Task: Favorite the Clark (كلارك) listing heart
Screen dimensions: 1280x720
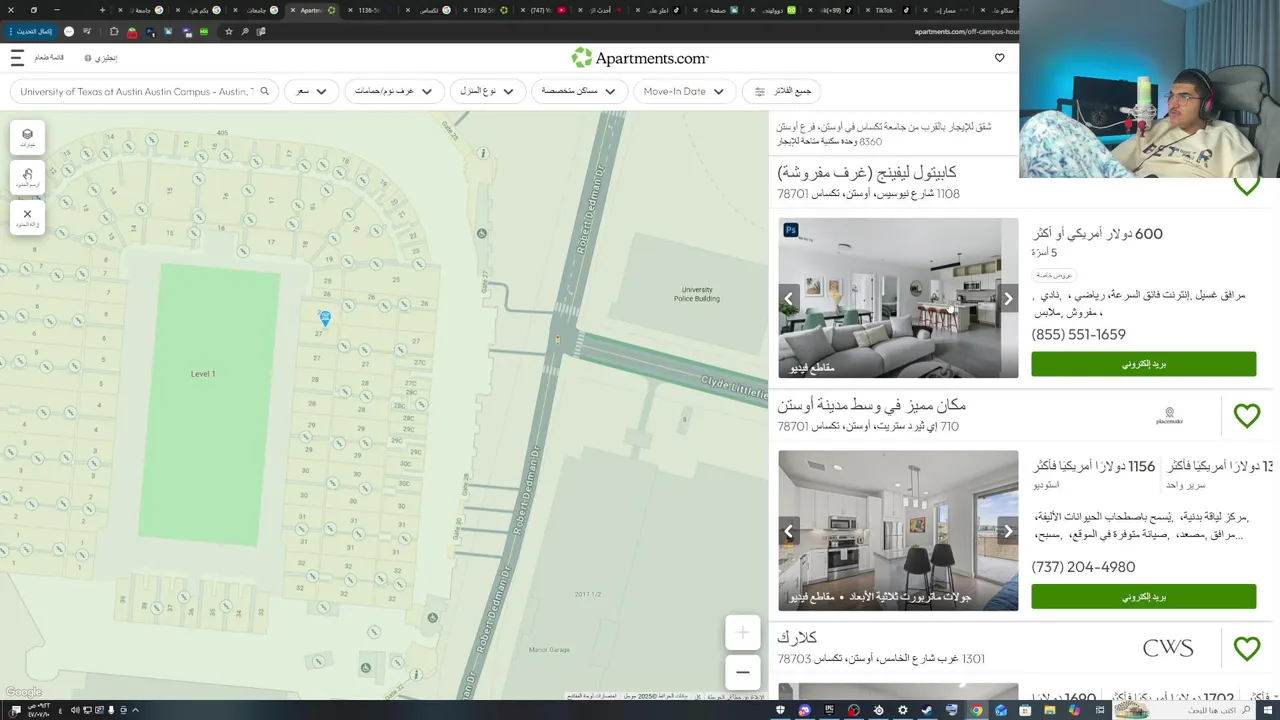Action: pyautogui.click(x=1246, y=648)
